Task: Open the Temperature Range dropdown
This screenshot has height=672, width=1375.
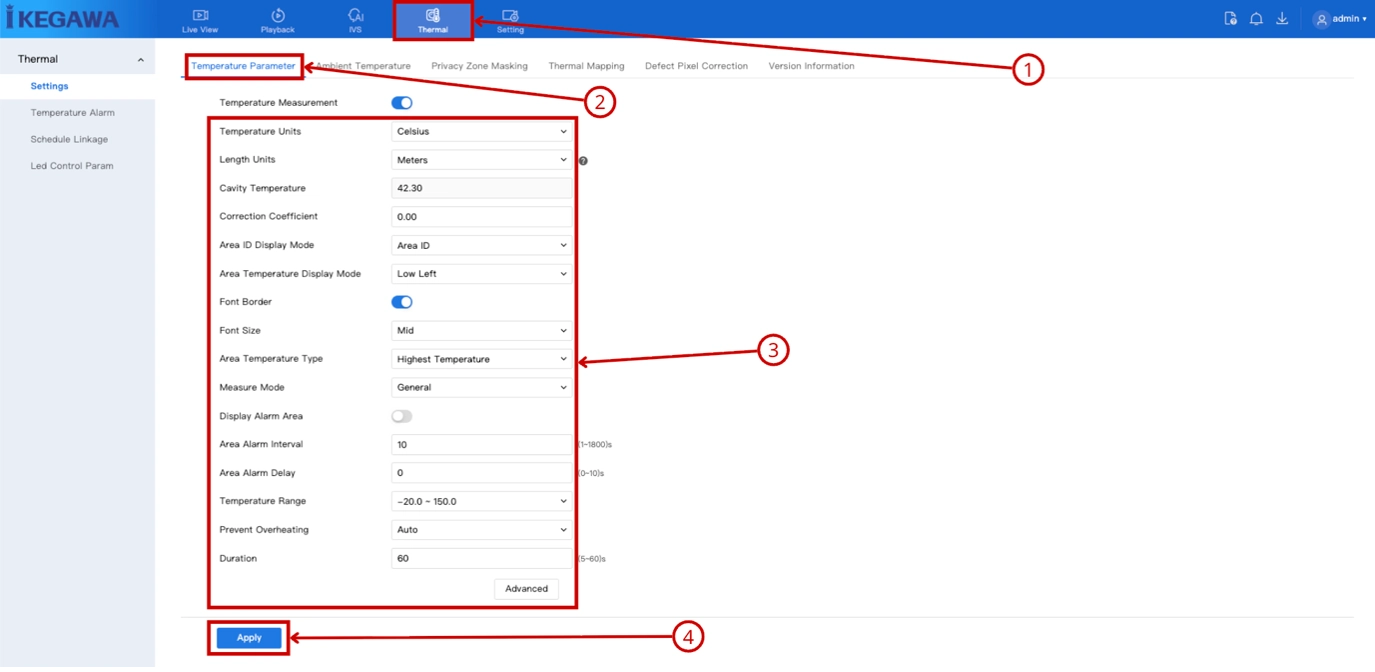Action: (482, 501)
